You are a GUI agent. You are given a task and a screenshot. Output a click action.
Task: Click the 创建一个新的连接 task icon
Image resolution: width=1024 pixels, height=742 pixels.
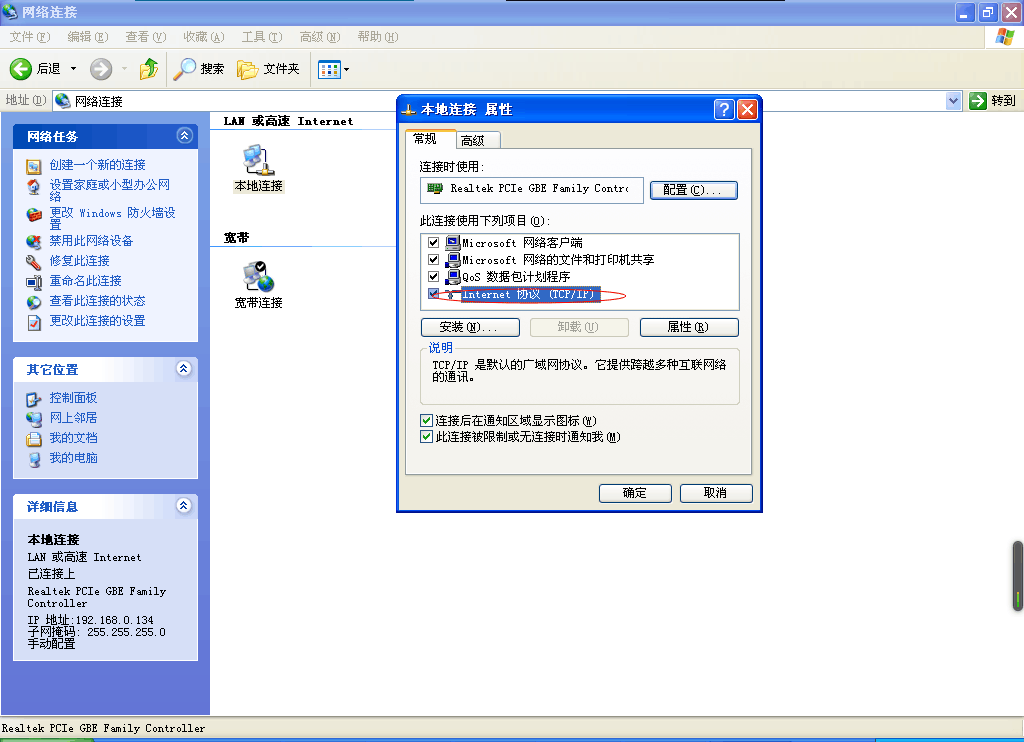click(33, 166)
